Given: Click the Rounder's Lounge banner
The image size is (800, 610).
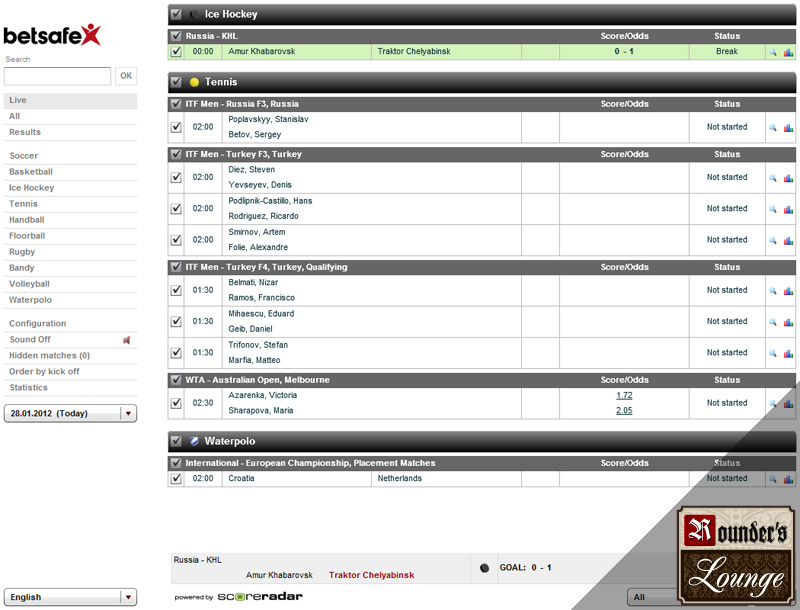Looking at the screenshot, I should click(x=736, y=554).
